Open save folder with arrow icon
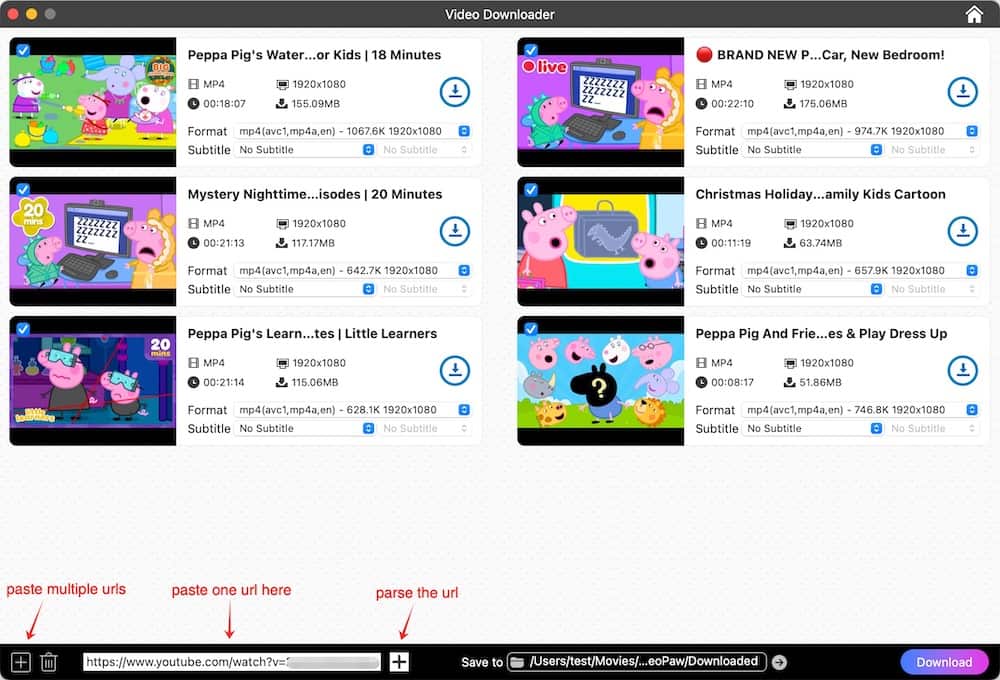The width and height of the screenshot is (1000, 680). 779,662
